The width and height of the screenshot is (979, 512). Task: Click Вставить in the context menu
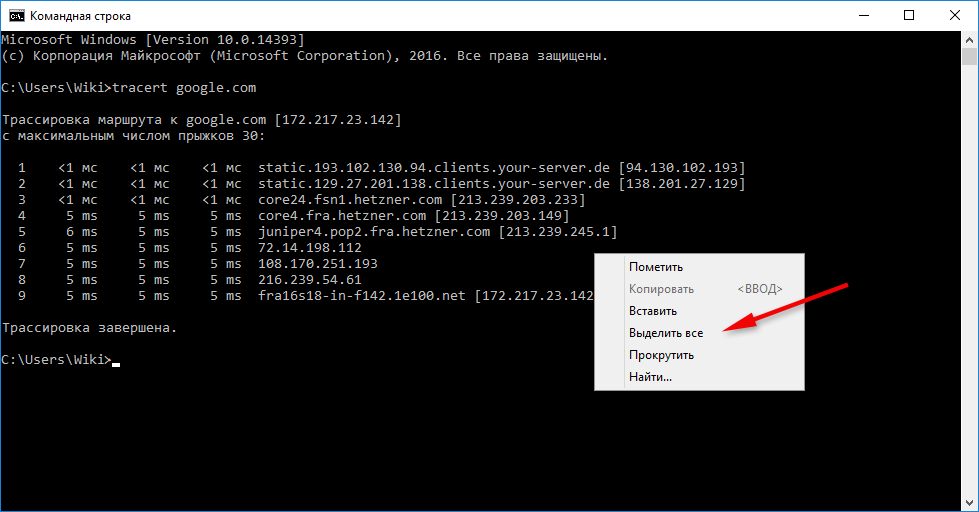(x=653, y=311)
